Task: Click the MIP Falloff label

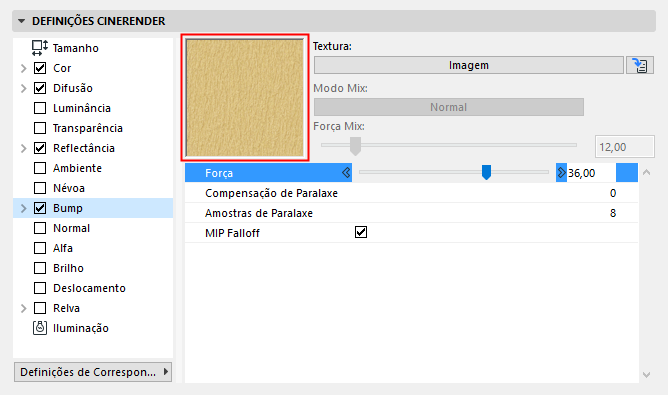Action: [232, 233]
